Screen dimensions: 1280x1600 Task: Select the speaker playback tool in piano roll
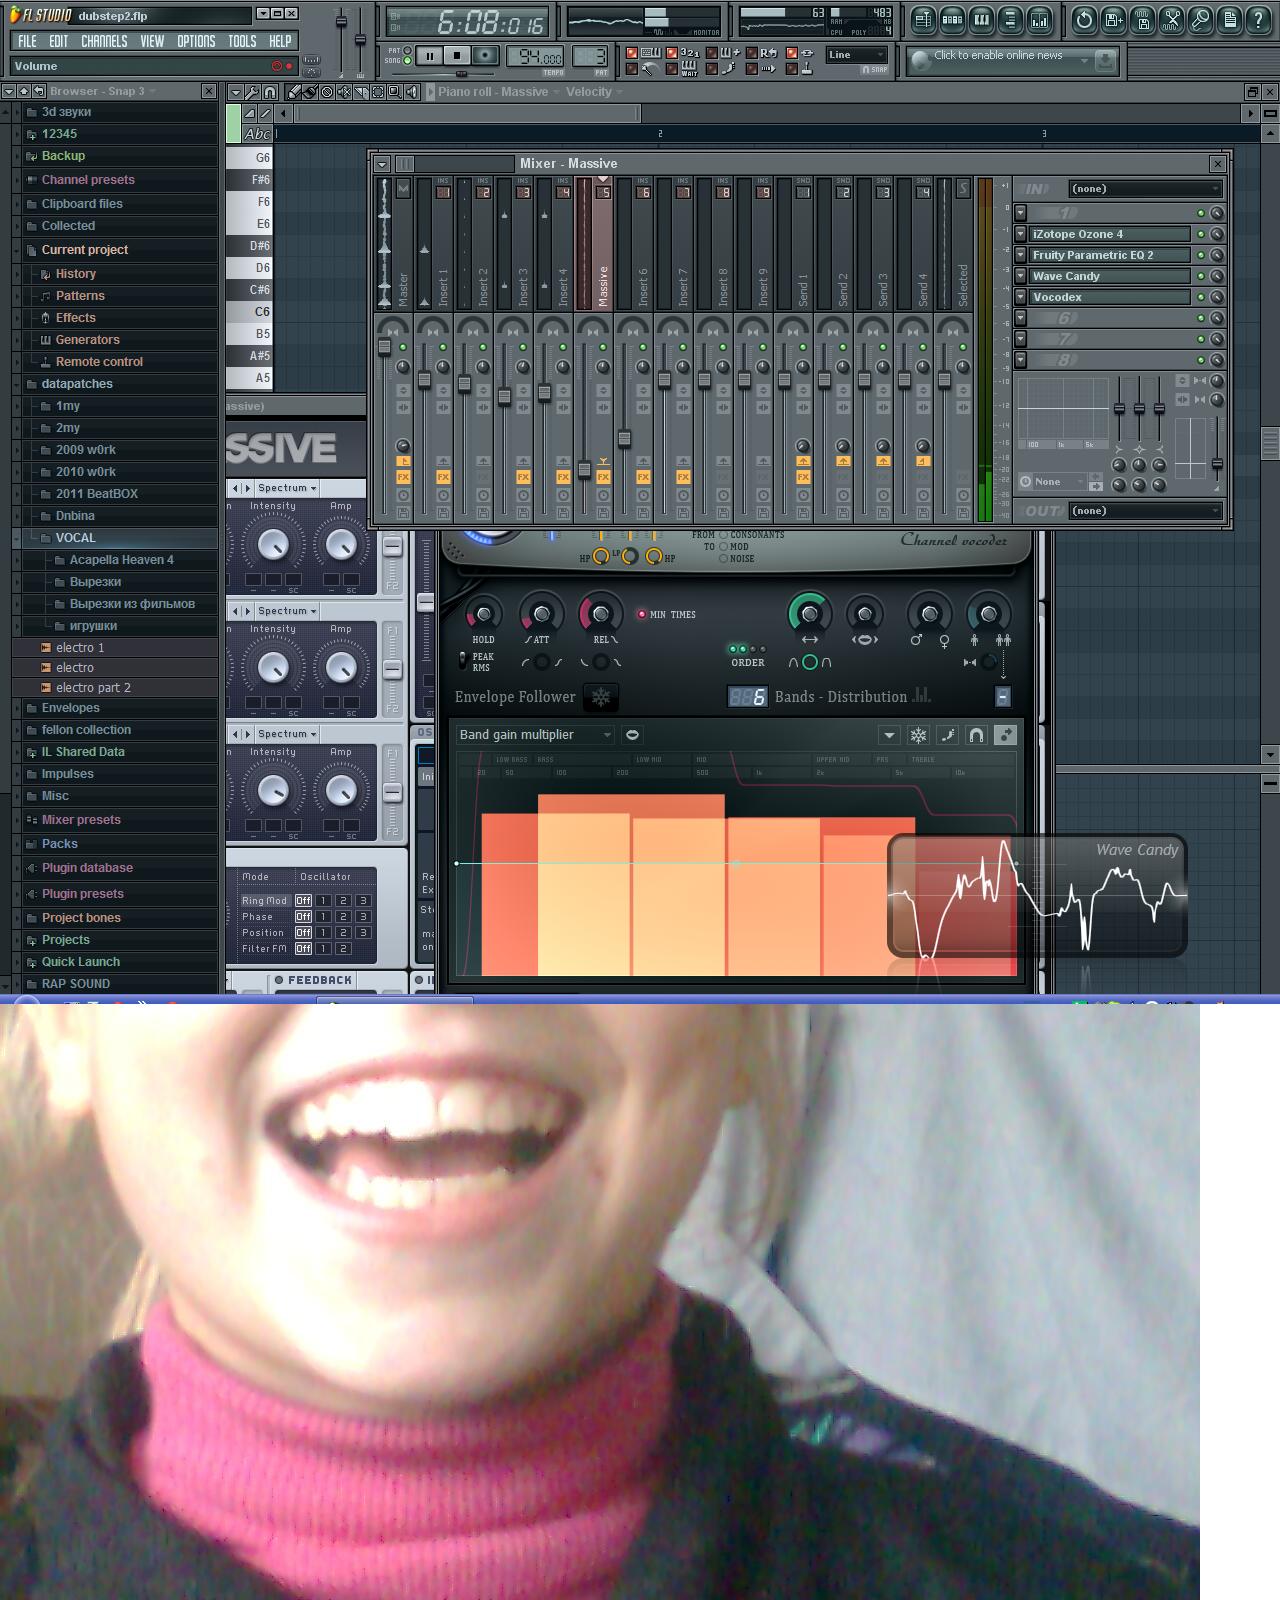[x=411, y=92]
